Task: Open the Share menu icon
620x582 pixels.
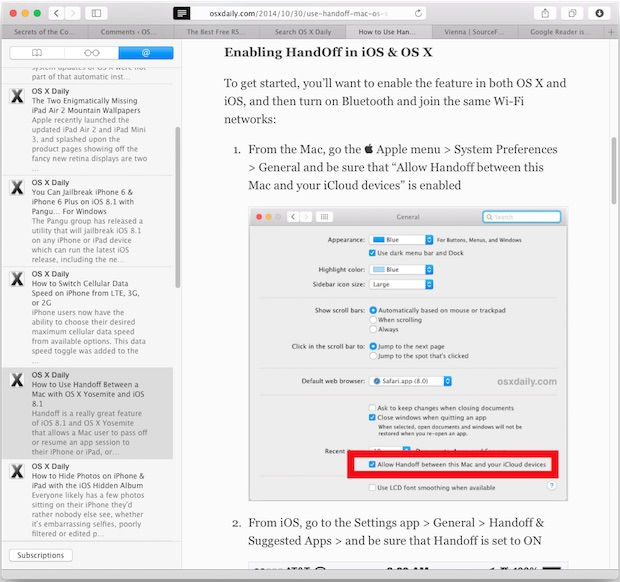Action: [x=545, y=13]
